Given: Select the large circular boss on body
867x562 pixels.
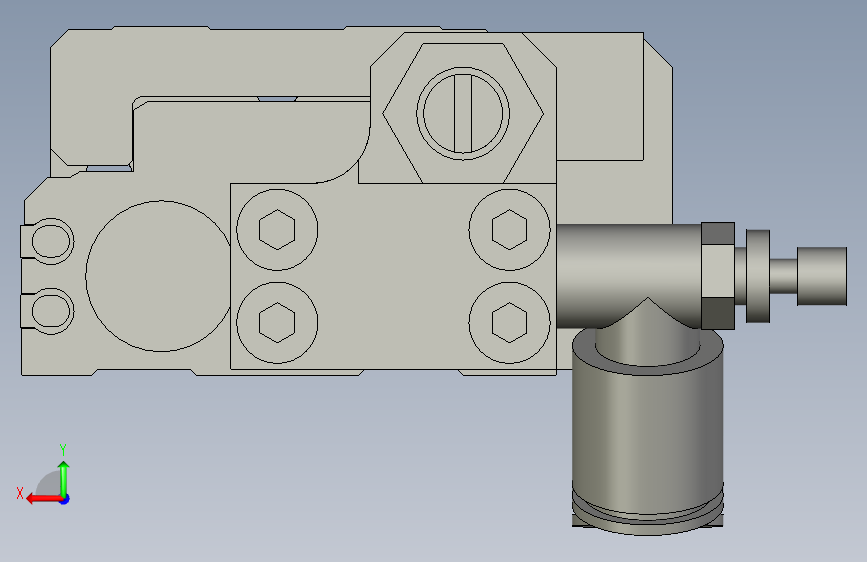Looking at the screenshot, I should pyautogui.click(x=160, y=276).
